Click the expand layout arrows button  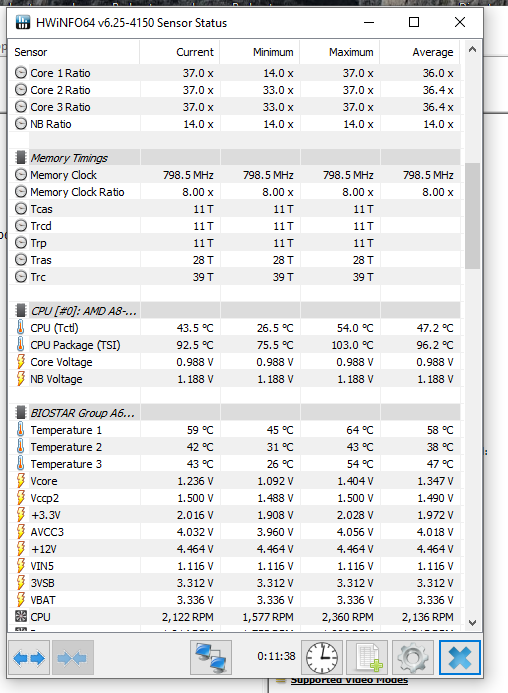[x=29, y=658]
